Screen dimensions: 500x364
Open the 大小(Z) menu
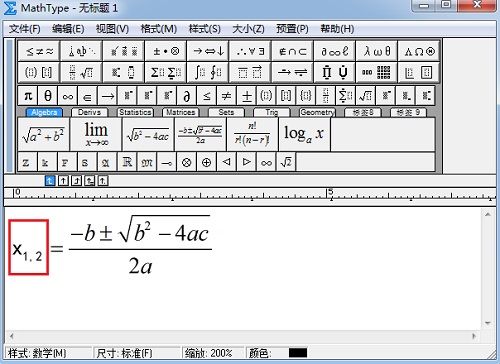coord(249,29)
